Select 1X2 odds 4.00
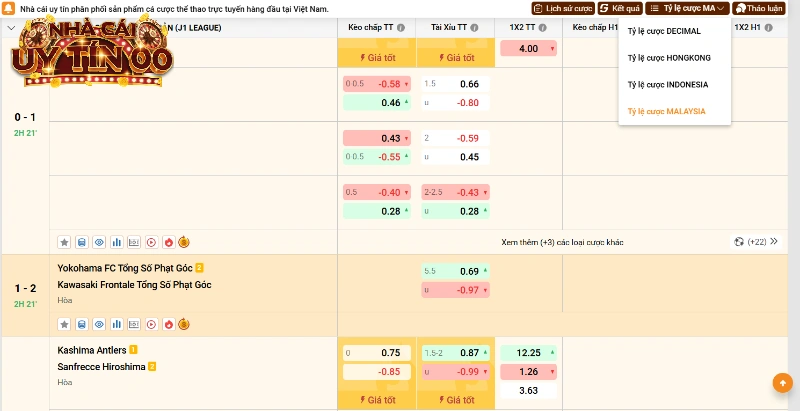This screenshot has width=800, height=411. coord(529,48)
